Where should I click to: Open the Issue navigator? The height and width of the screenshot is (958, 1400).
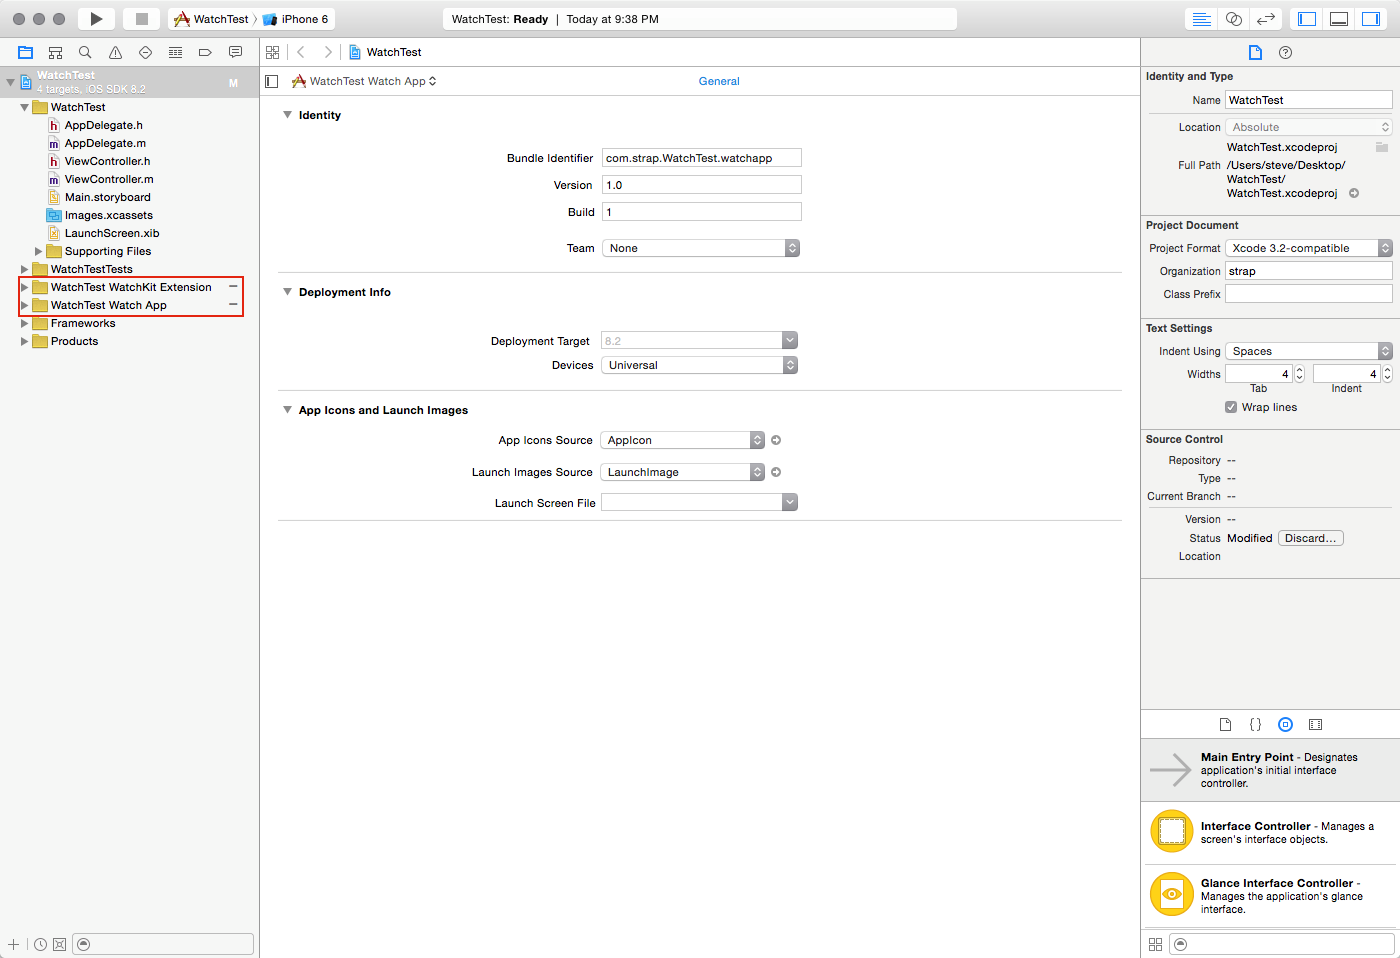115,52
